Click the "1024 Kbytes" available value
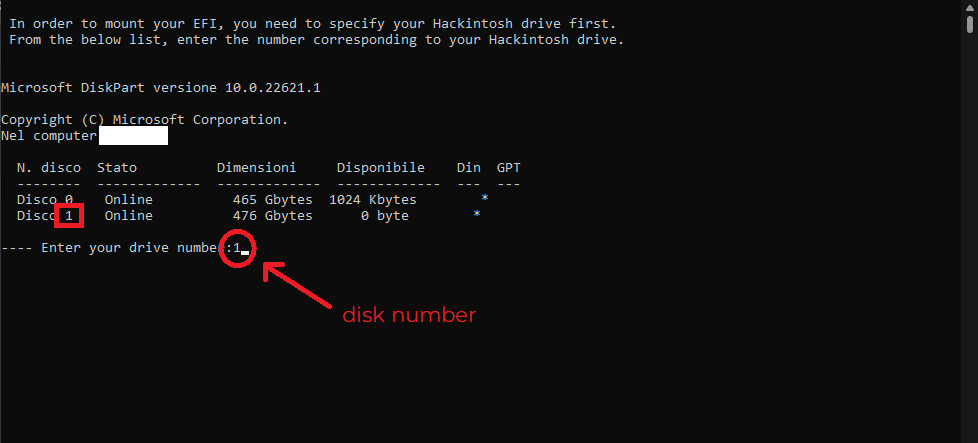The image size is (978, 443). click(372, 200)
